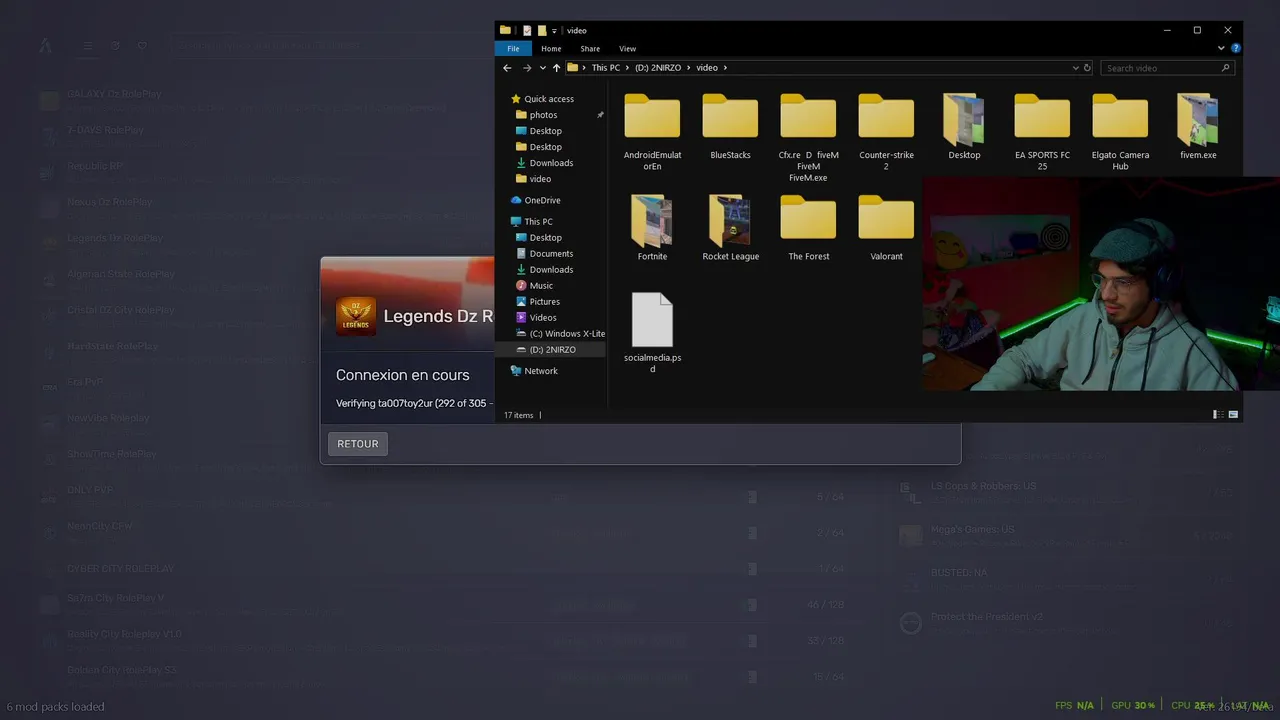Open the EA SPORTS FC 25 folder
Image resolution: width=1280 pixels, height=720 pixels.
point(1042,131)
